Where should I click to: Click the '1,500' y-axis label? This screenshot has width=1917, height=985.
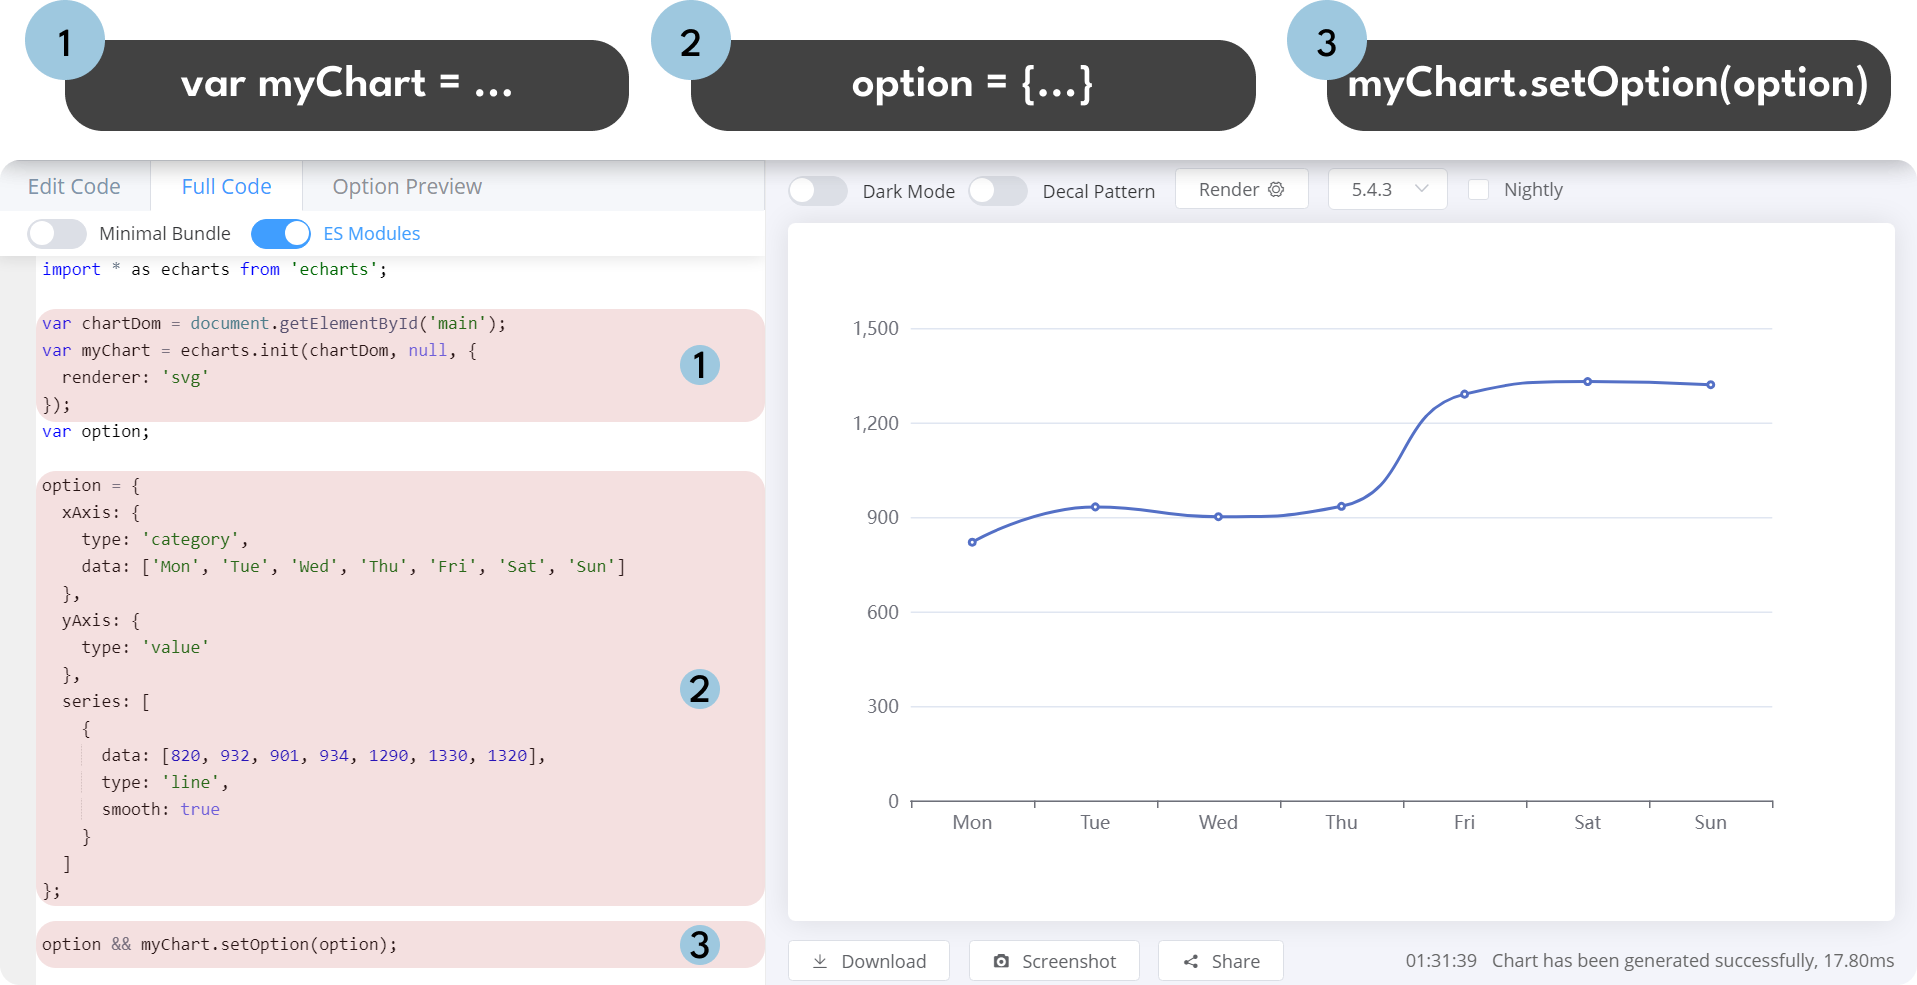pos(875,328)
